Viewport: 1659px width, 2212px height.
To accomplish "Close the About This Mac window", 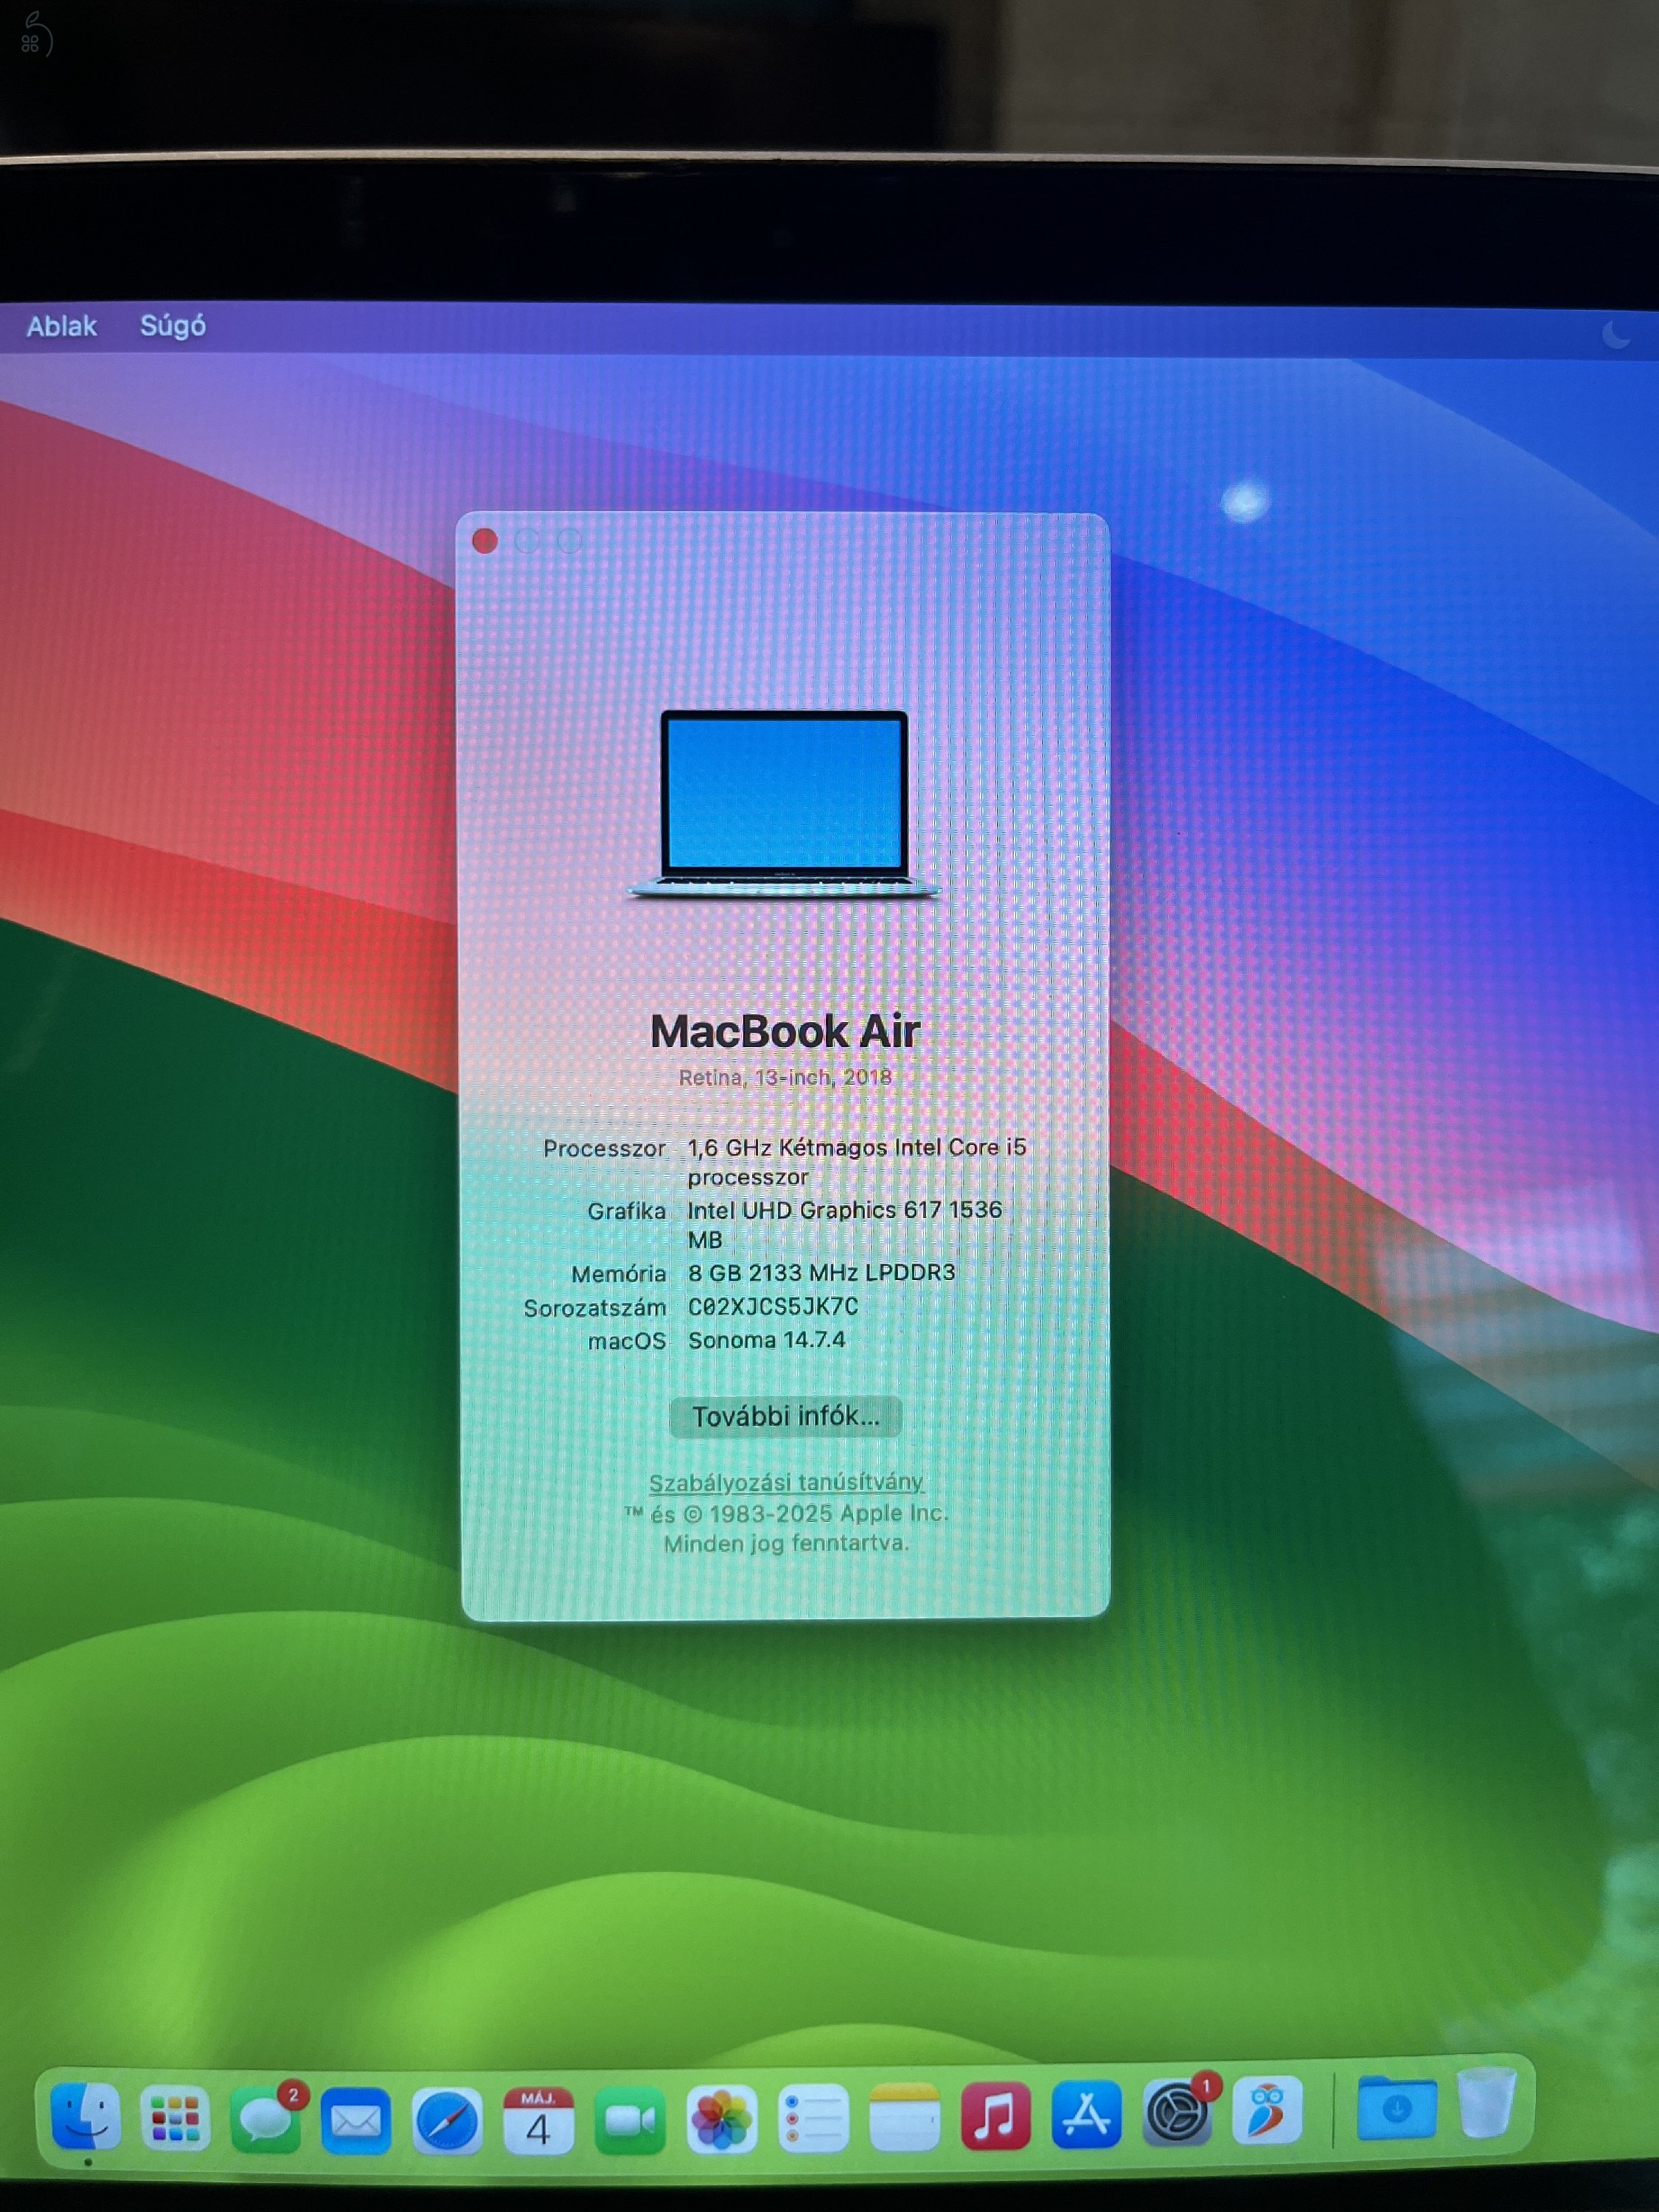I will pyautogui.click(x=485, y=541).
